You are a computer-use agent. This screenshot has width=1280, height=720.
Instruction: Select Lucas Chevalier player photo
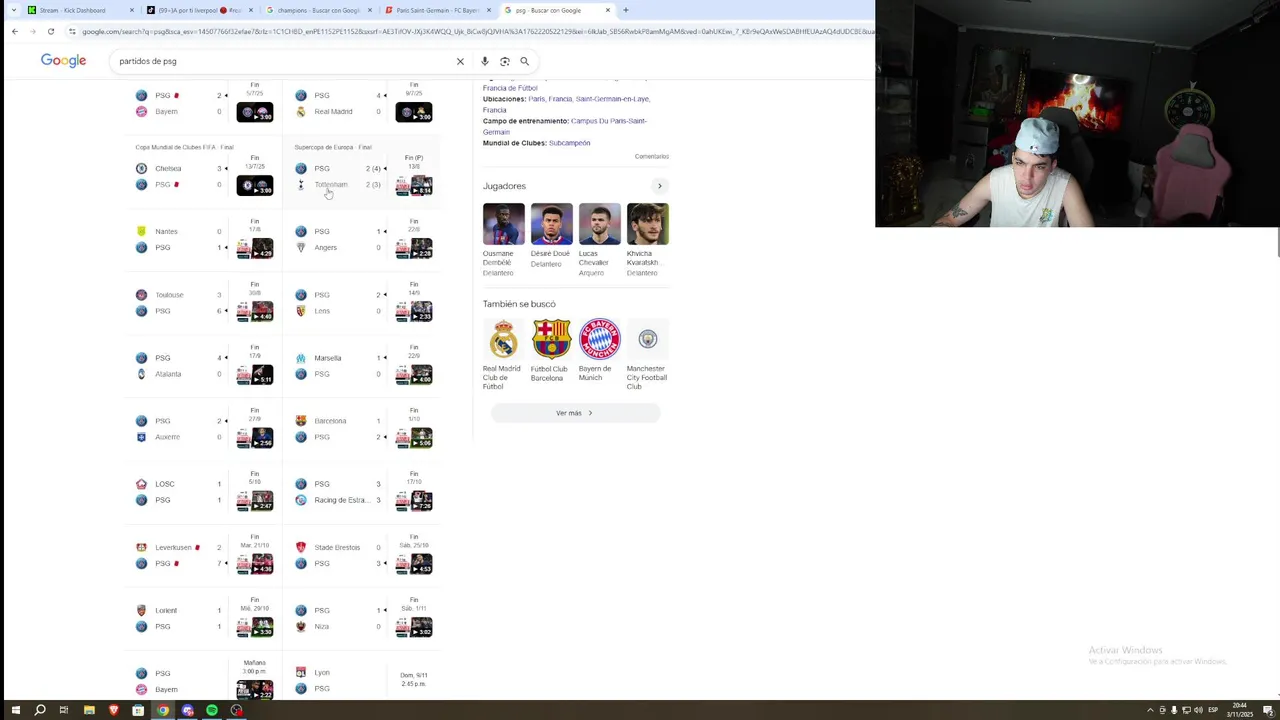click(599, 224)
